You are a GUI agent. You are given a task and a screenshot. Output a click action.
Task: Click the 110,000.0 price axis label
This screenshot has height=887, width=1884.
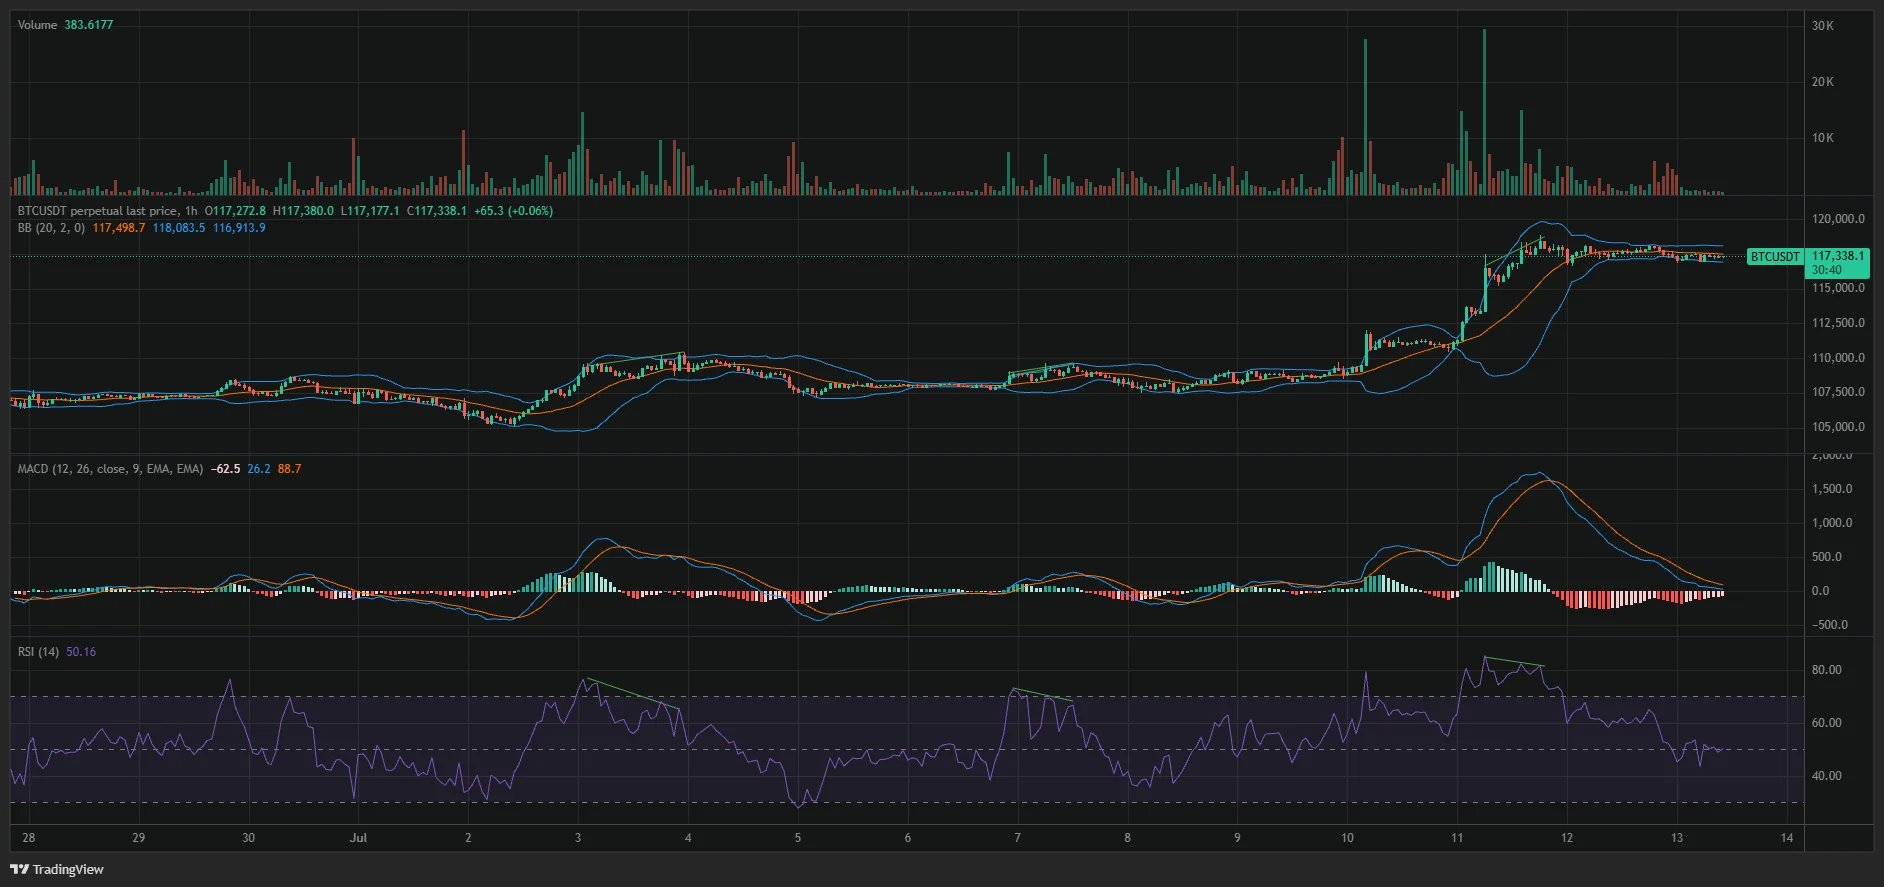click(1838, 358)
